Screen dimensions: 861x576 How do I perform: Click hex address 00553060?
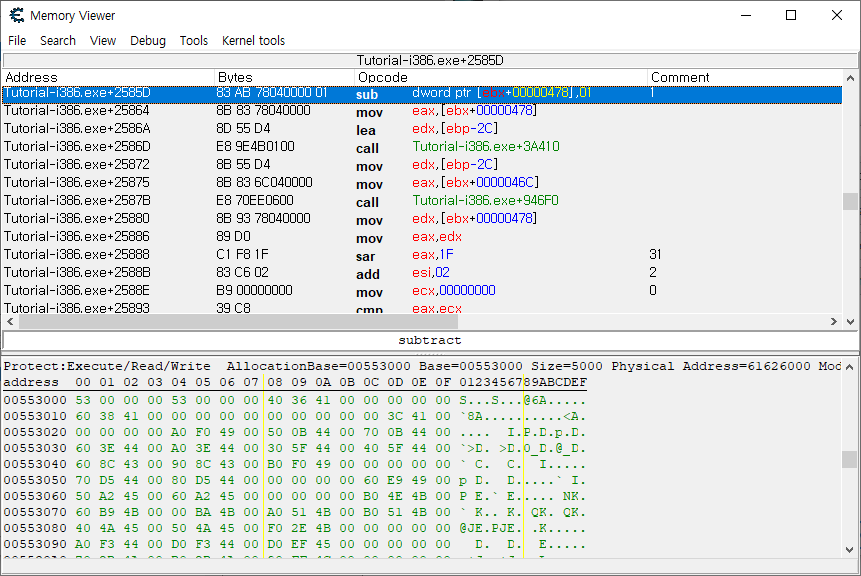pos(35,496)
